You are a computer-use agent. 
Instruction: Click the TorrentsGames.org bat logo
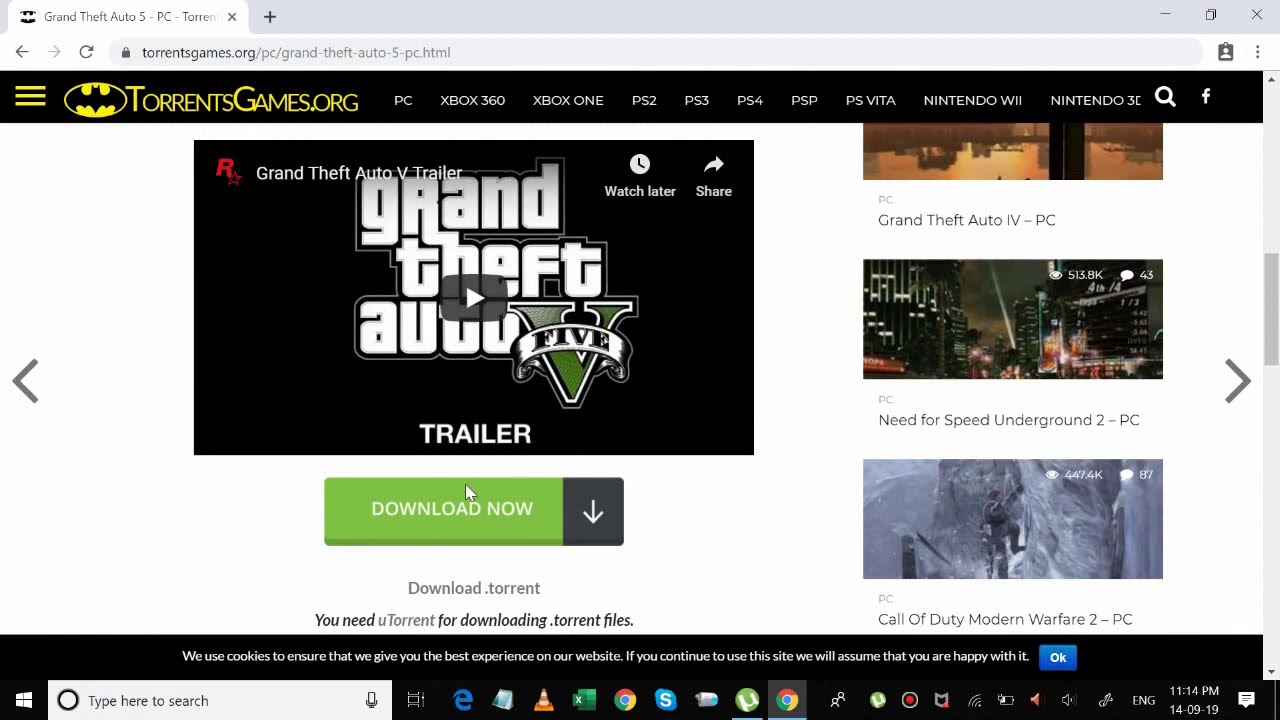pos(211,100)
